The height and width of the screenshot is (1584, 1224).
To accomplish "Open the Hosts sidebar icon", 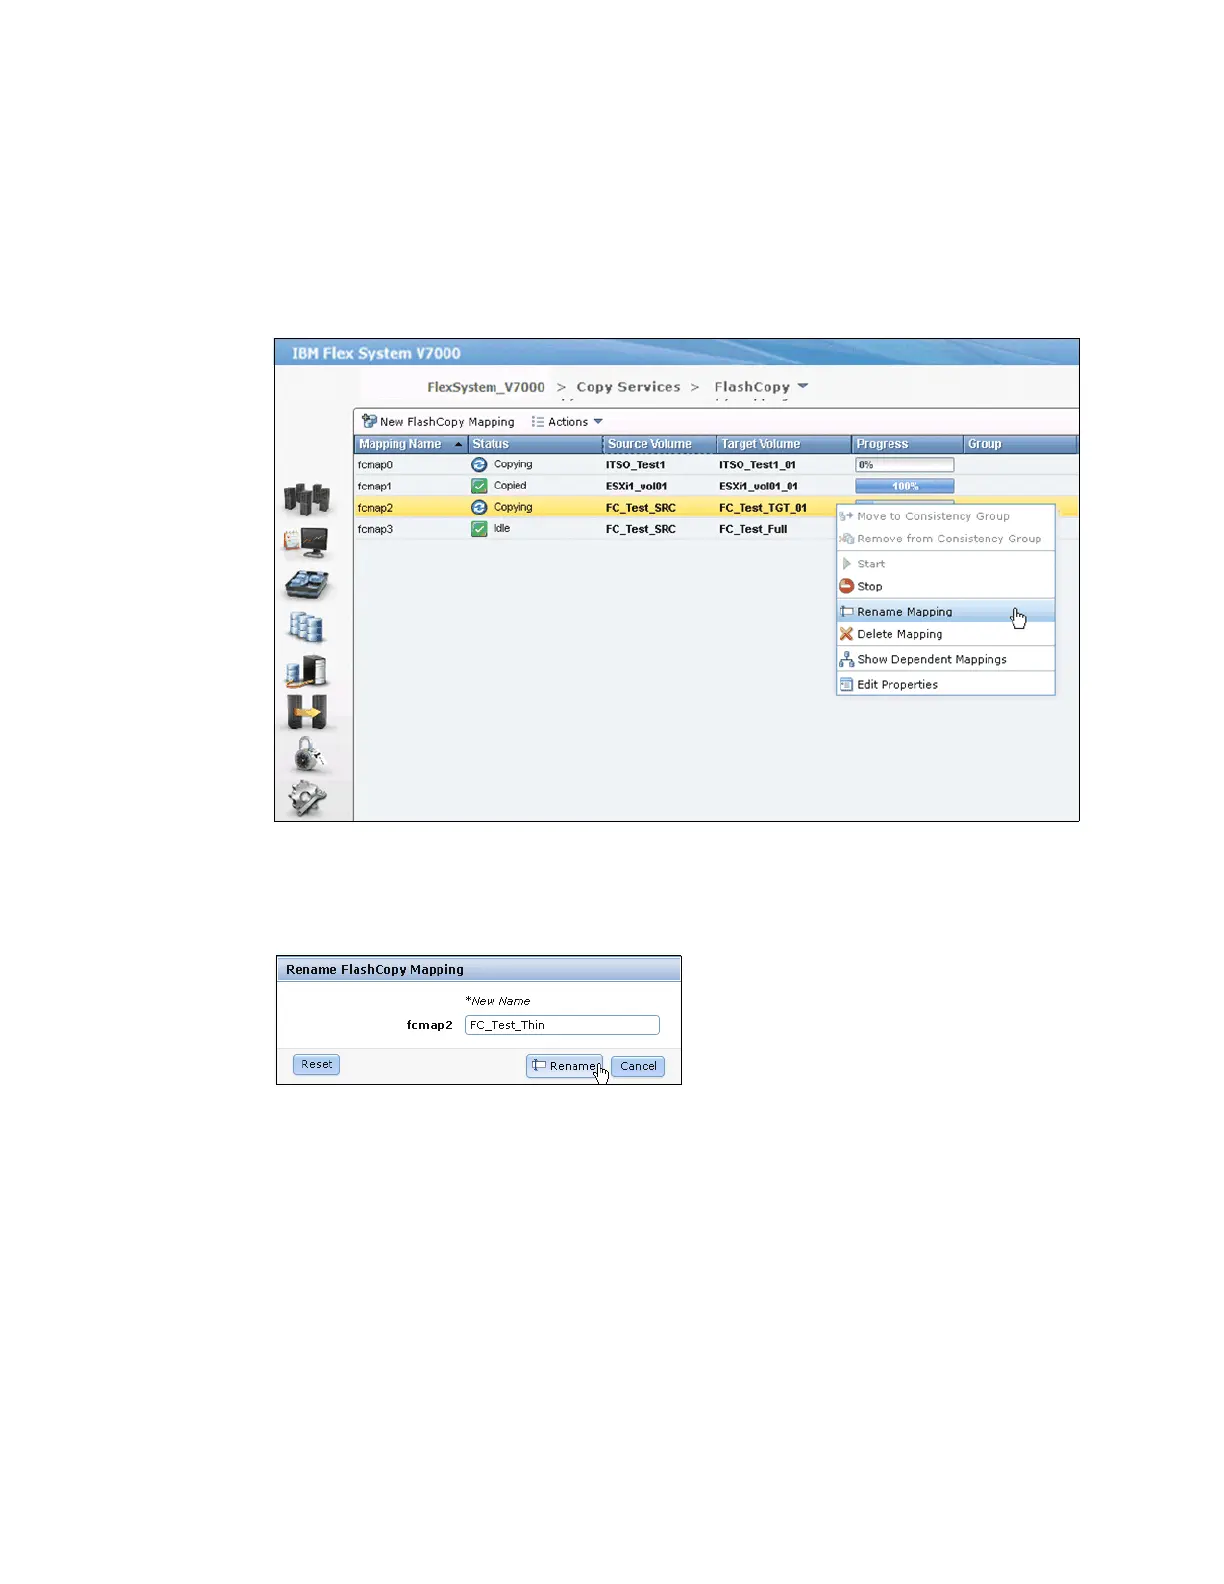I will pos(306,670).
